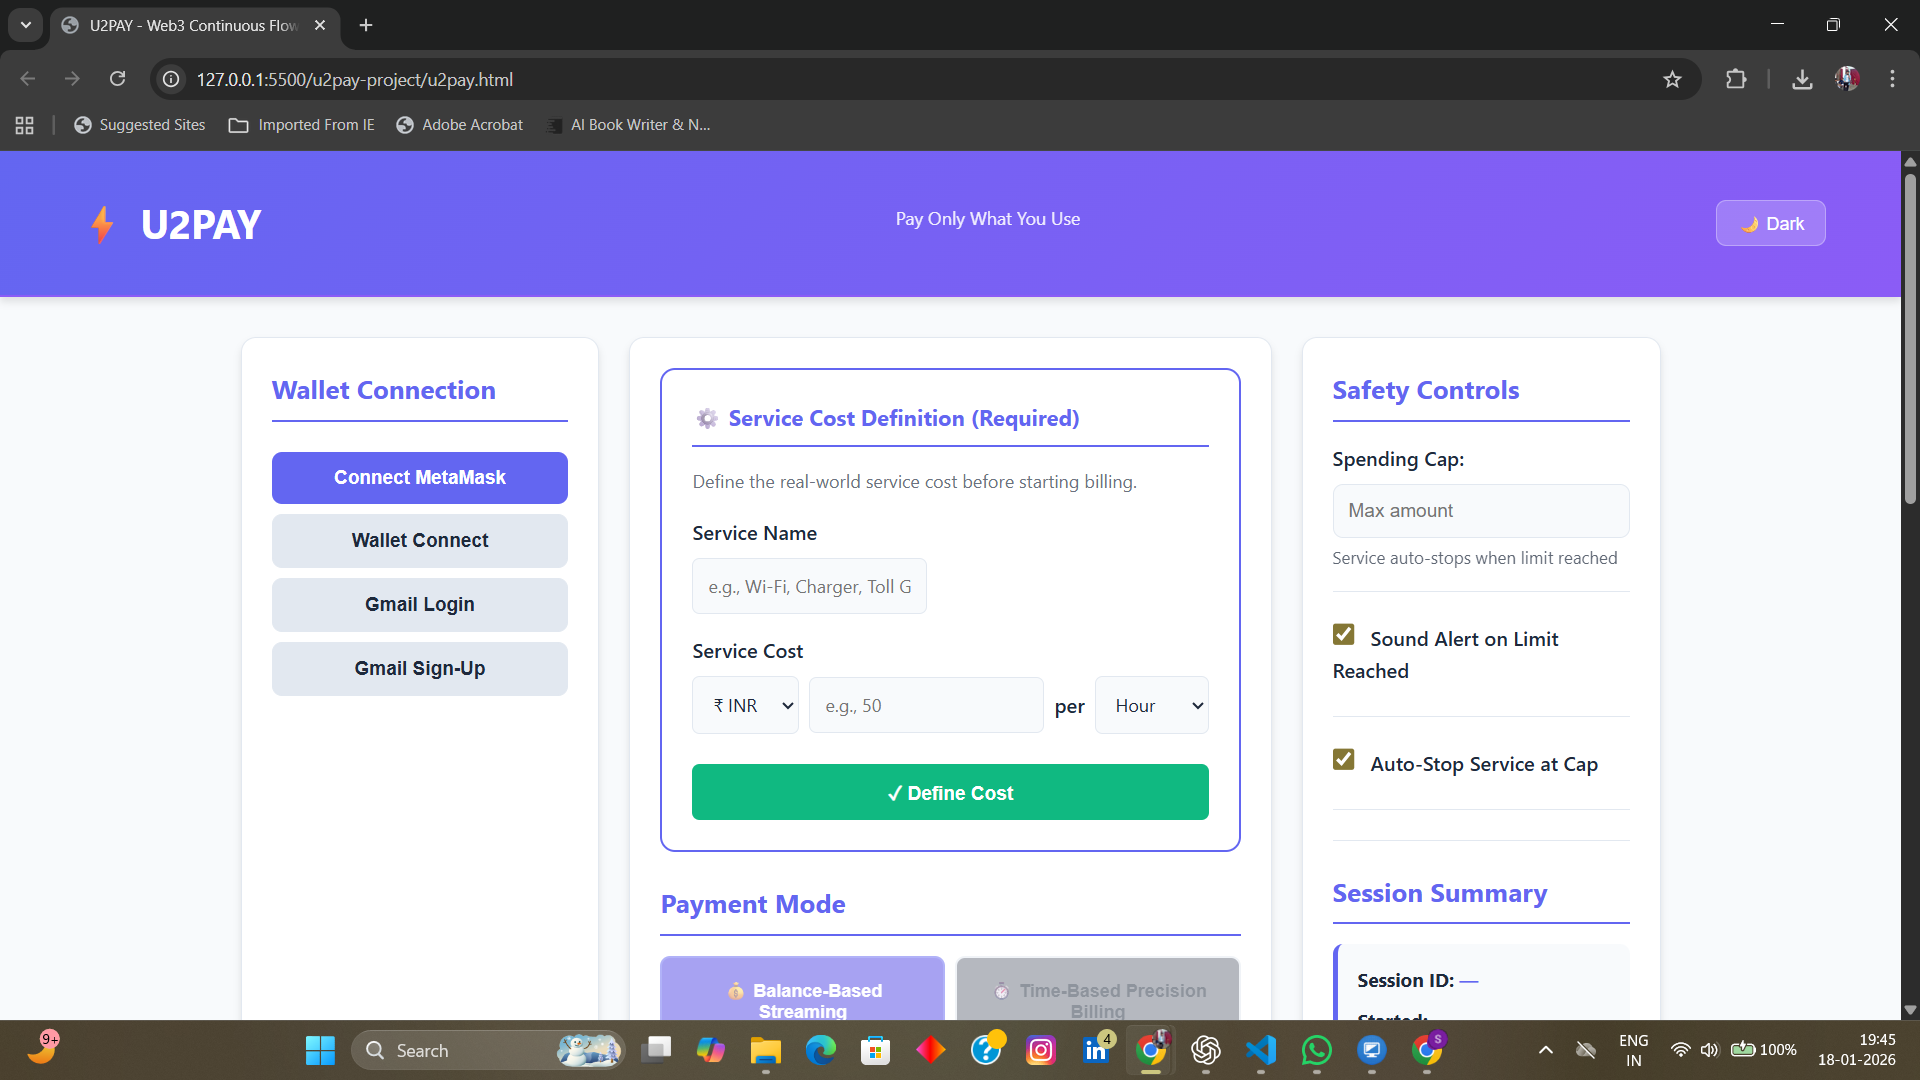Click site information icon in address bar

pos(172,79)
